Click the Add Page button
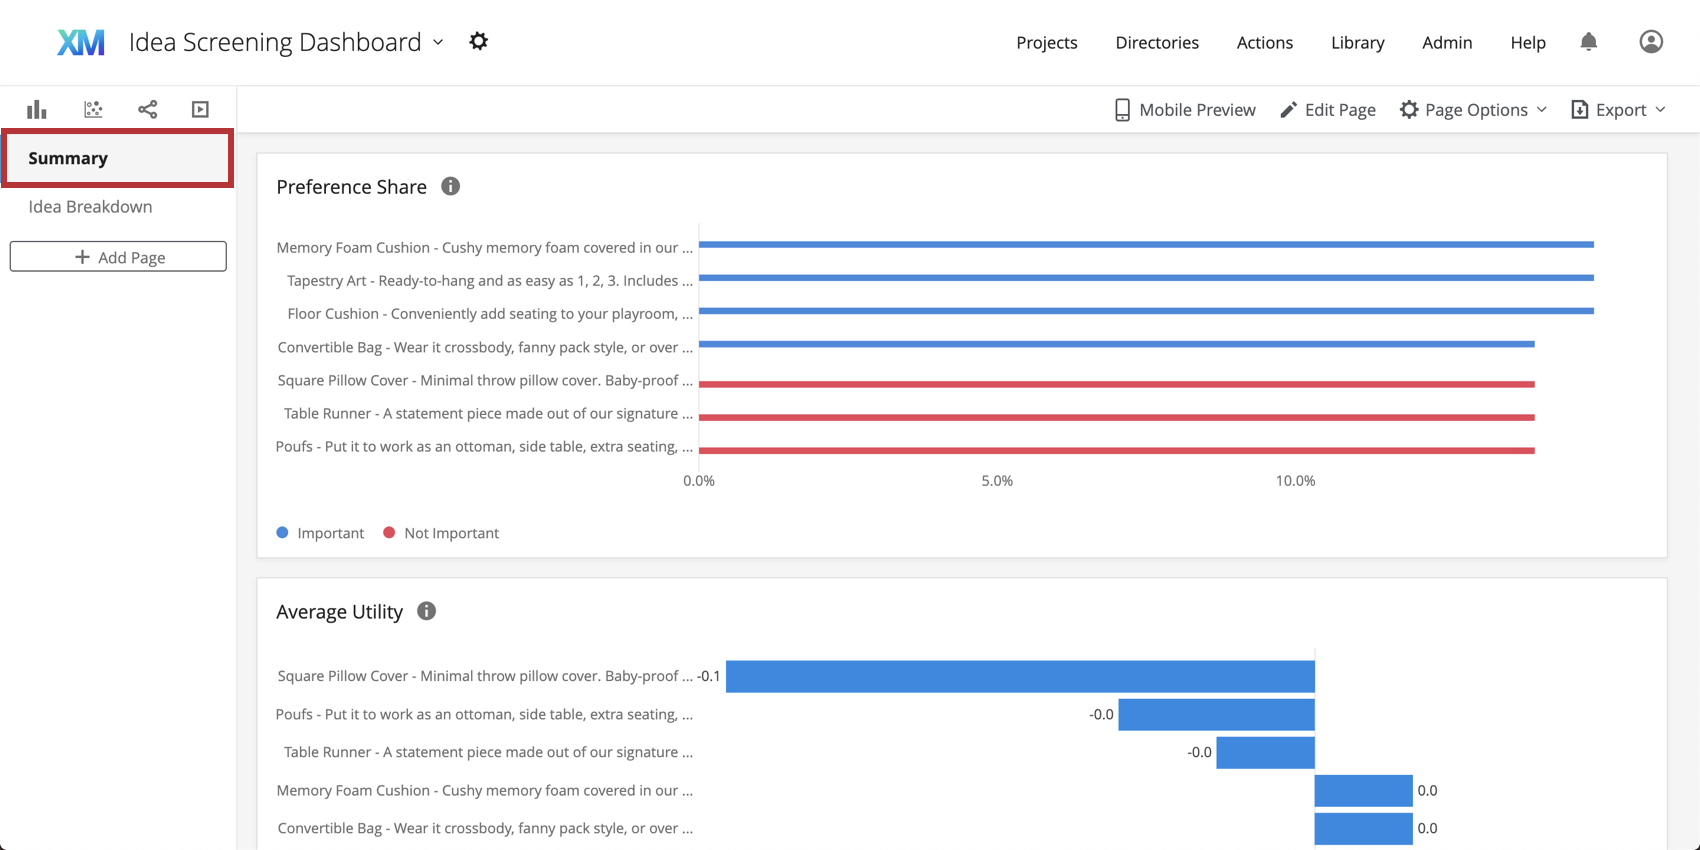The height and width of the screenshot is (850, 1700). [x=118, y=257]
